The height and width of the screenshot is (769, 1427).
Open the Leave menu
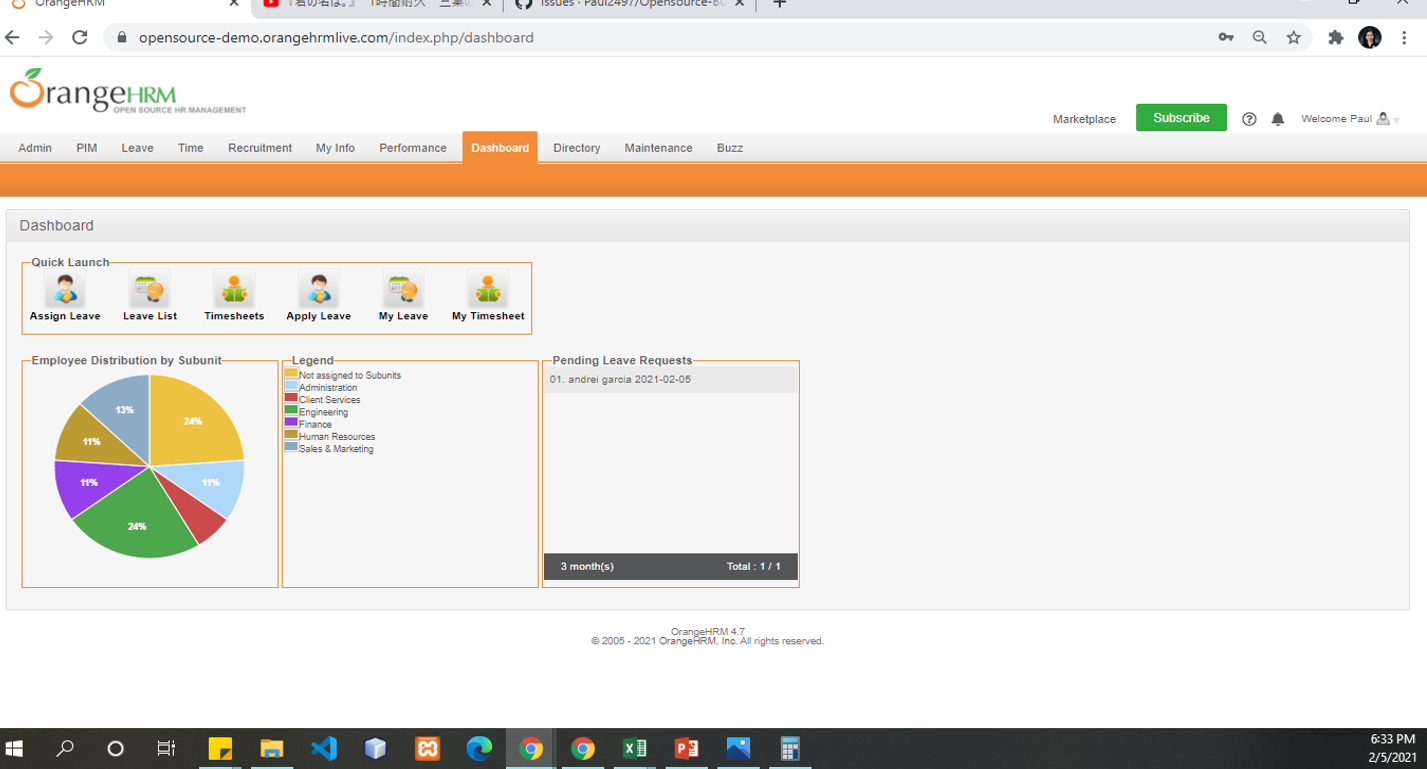pyautogui.click(x=138, y=148)
